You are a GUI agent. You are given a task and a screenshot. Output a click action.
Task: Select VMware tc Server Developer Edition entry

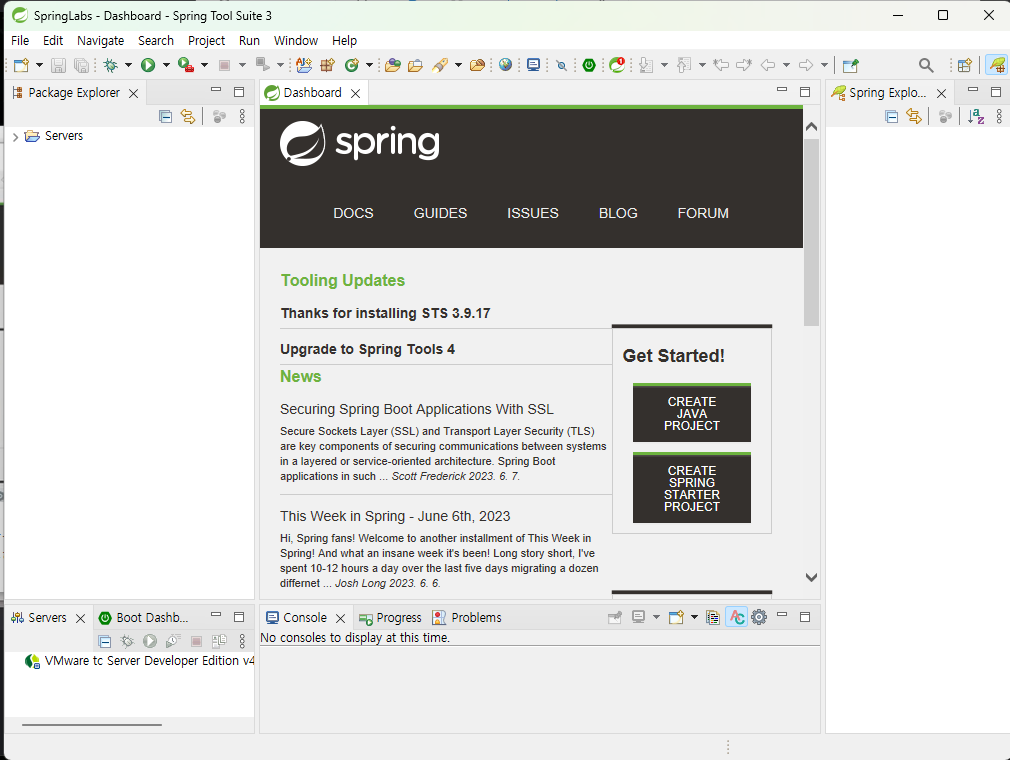point(140,661)
